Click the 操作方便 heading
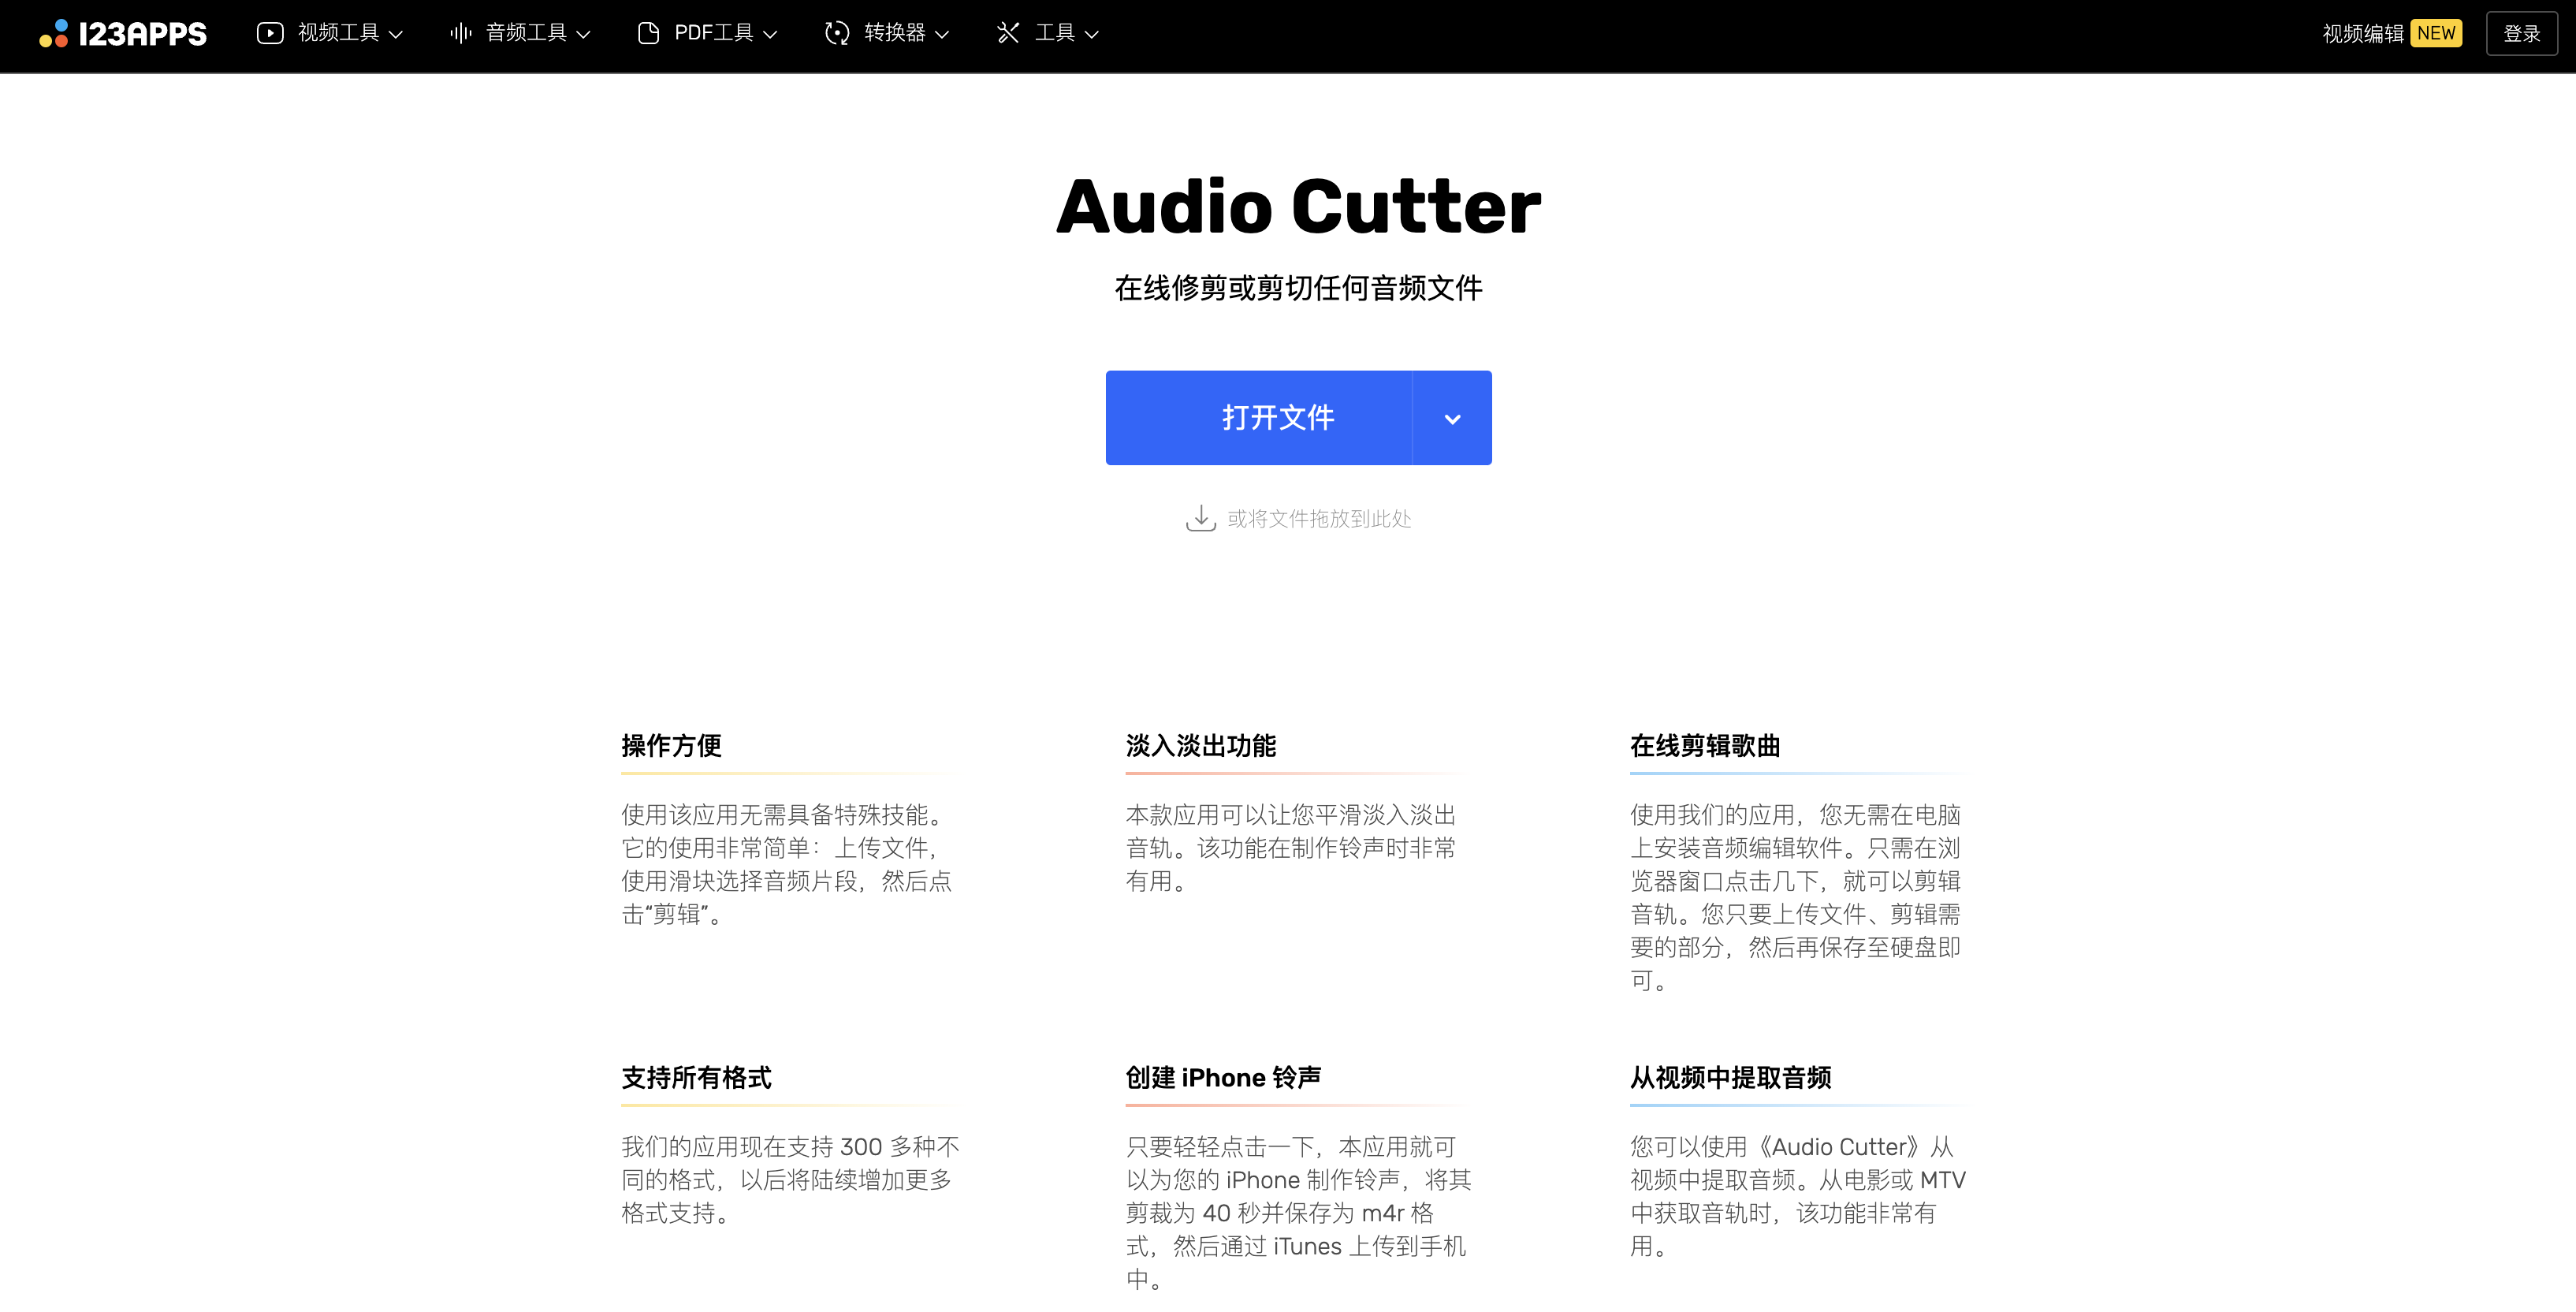The width and height of the screenshot is (2576, 1312). coord(671,745)
